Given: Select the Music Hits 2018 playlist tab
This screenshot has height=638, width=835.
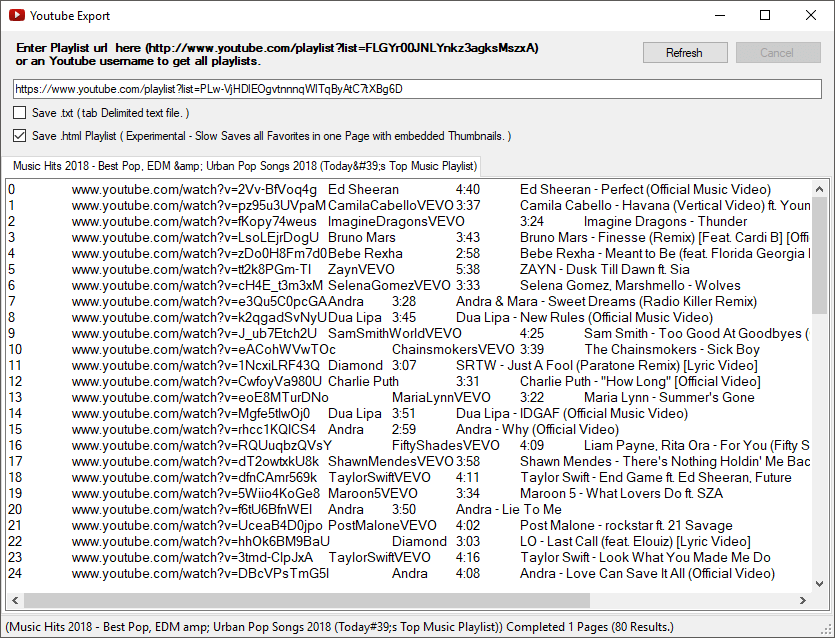Looking at the screenshot, I should (x=244, y=166).
